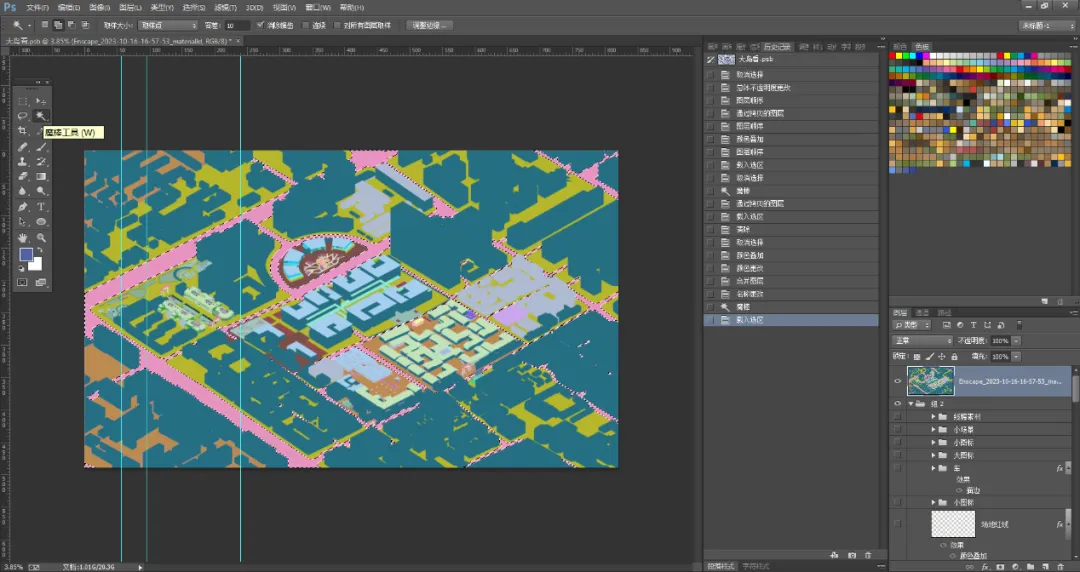Viewport: 1080px width, 572px height.
Task: Toggle the anti-alias checkbox in options bar
Action: [x=260, y=25]
